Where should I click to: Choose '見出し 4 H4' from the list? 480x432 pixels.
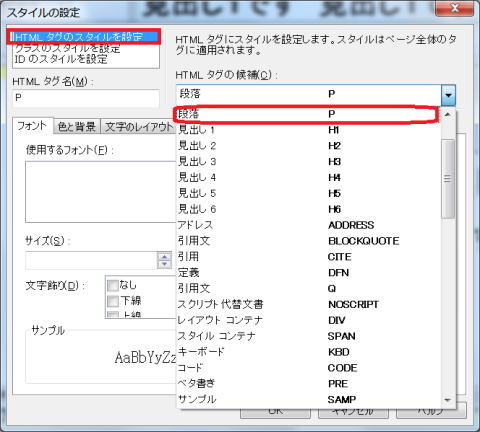308,177
